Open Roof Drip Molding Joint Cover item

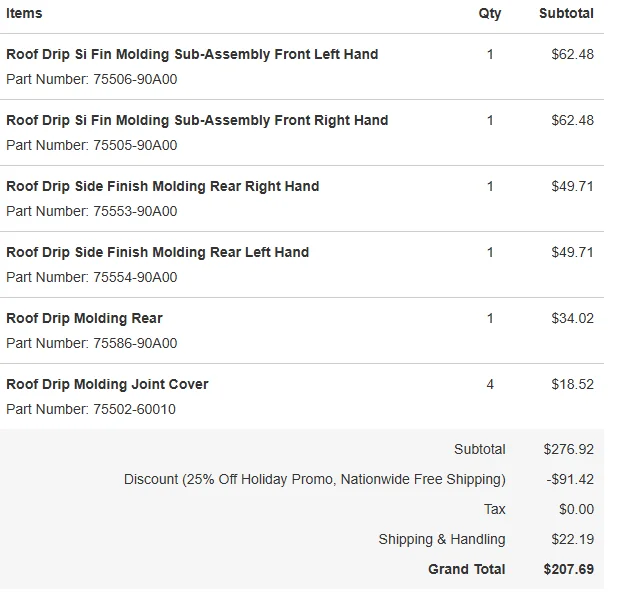(x=107, y=384)
